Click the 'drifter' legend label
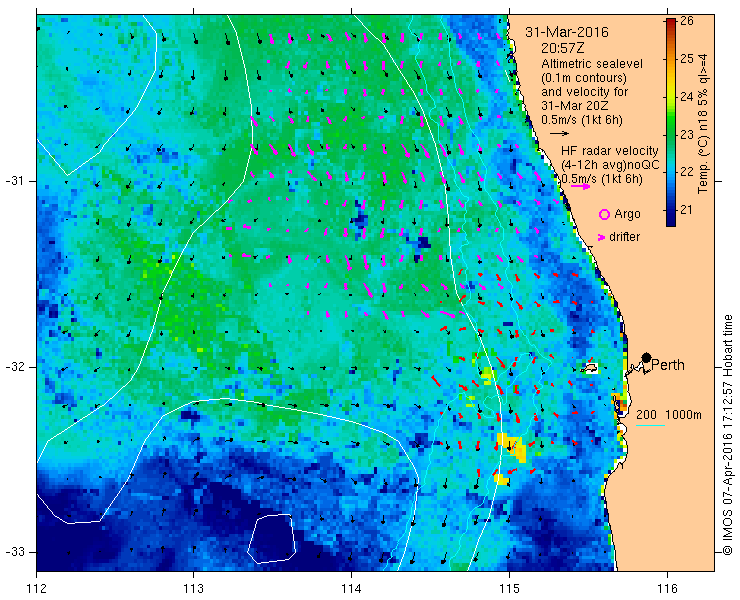Screen dimensions: 740x600 click(624, 237)
